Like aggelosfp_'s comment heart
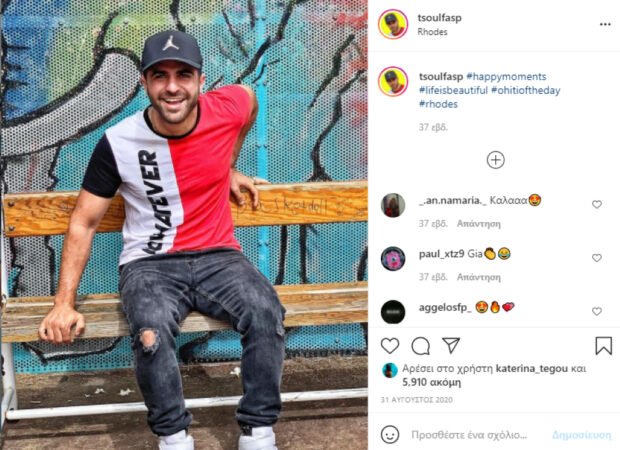This screenshot has width=620, height=450. [597, 312]
